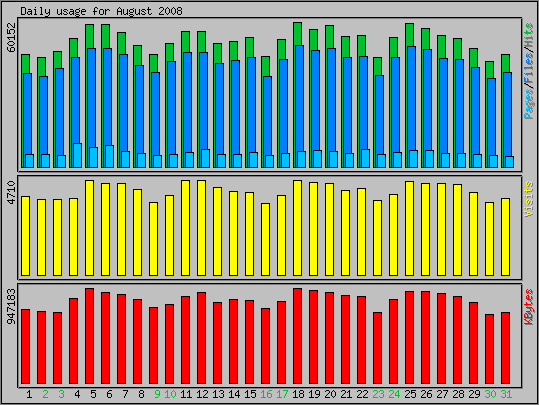Select green day label 2
This screenshot has height=405, width=539.
coord(45,394)
